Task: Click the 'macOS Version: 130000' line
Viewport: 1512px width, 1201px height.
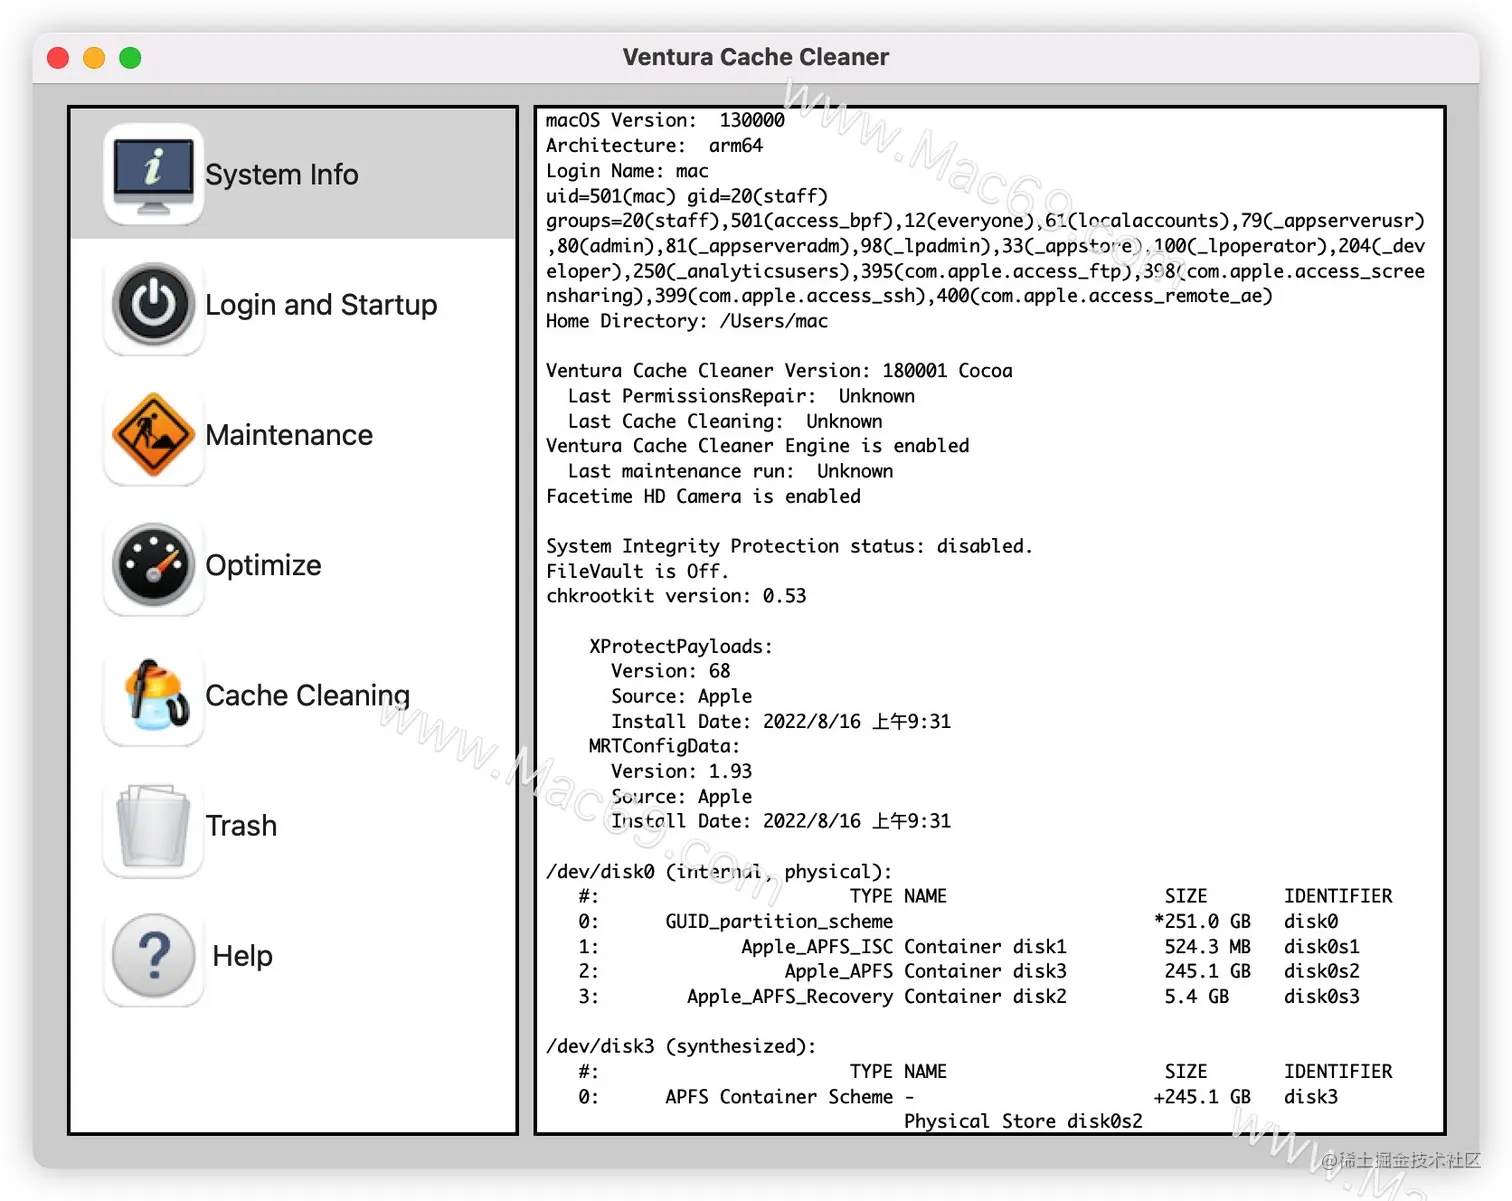Action: point(665,120)
